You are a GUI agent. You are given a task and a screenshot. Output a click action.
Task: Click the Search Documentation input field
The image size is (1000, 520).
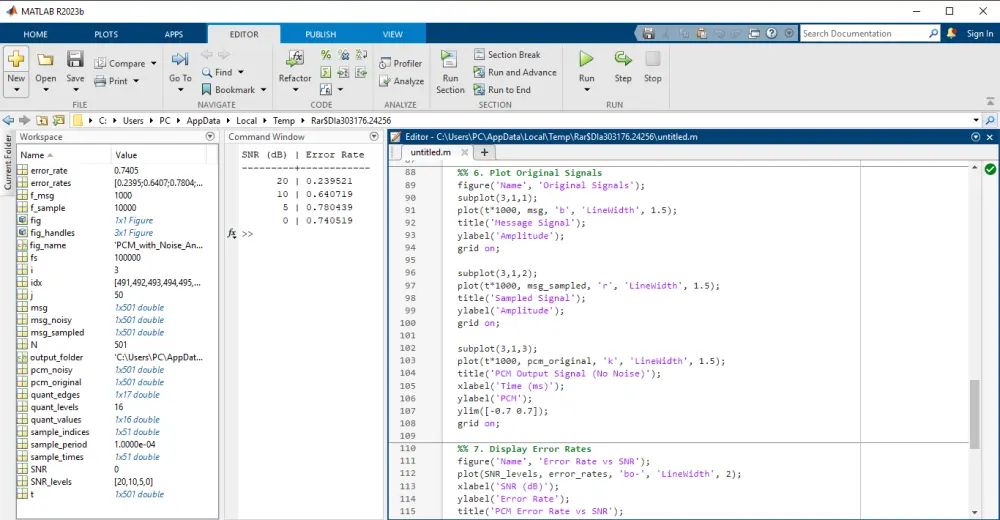[864, 33]
